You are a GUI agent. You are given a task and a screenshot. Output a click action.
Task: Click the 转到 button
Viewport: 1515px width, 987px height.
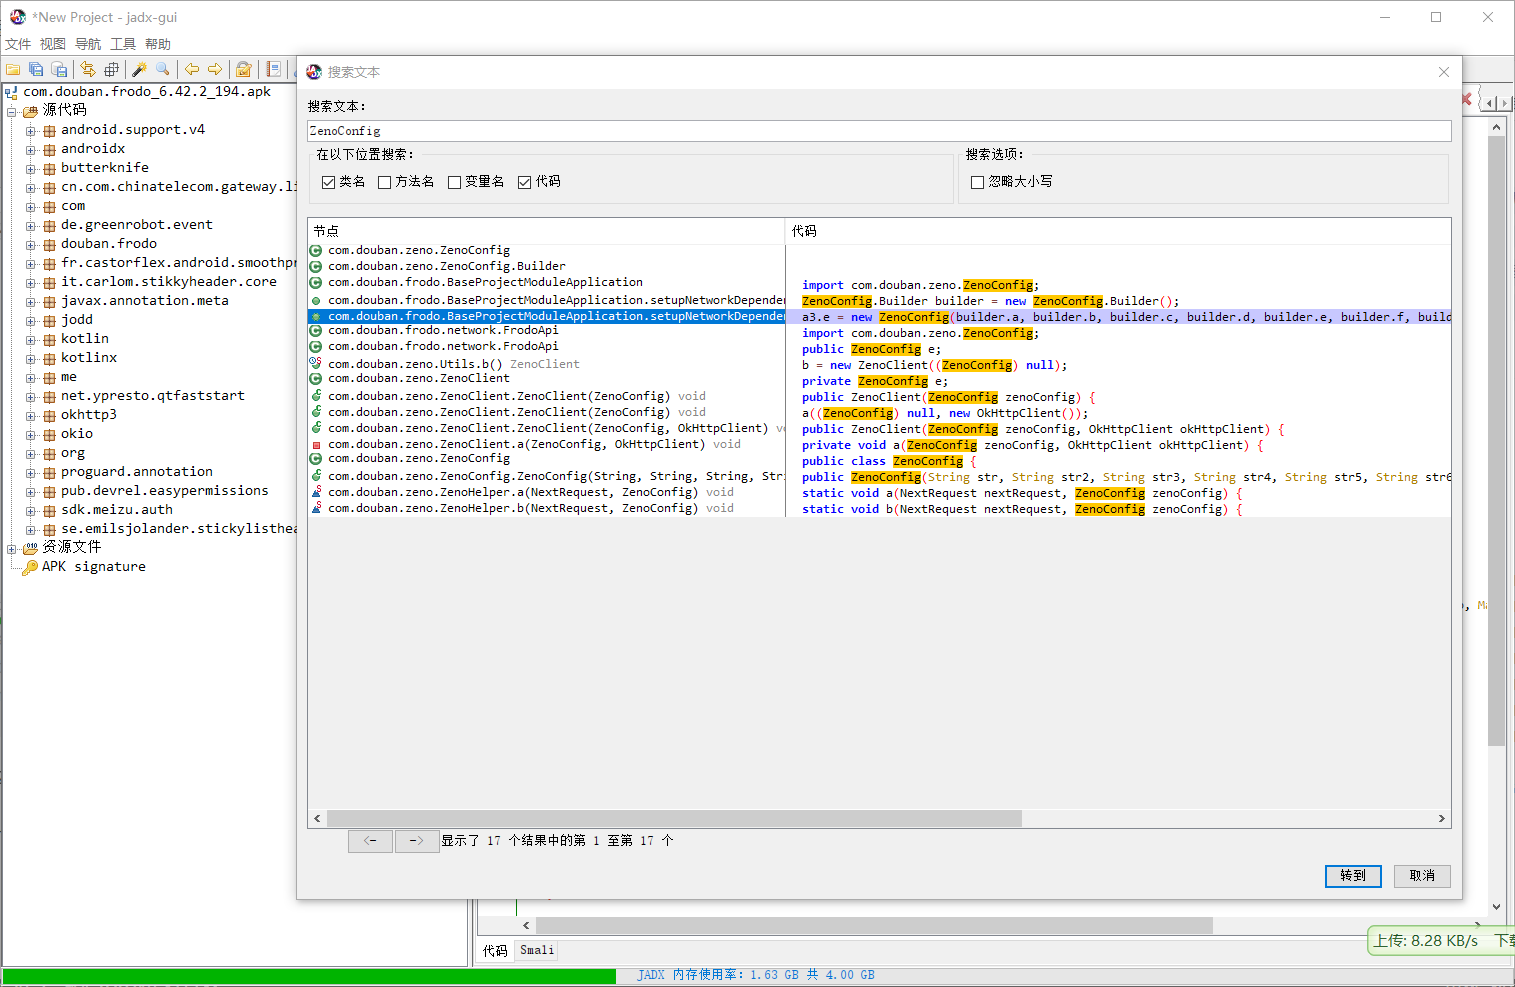tap(1353, 876)
